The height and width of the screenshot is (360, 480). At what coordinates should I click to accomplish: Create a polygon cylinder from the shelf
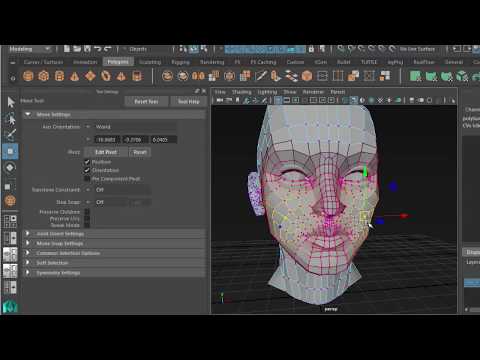(x=59, y=76)
